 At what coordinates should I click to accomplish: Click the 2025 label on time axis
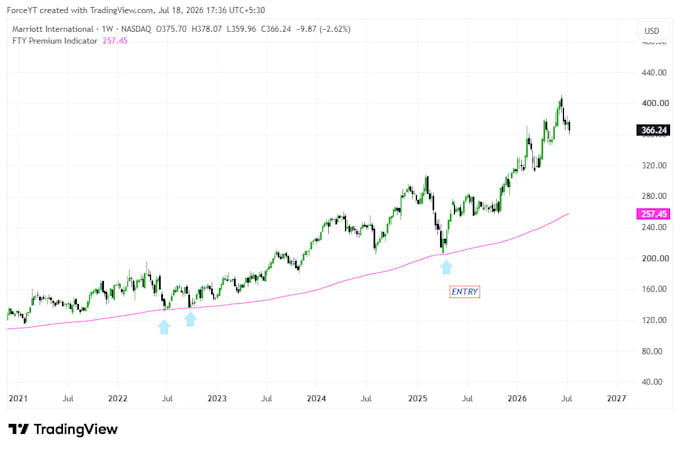tap(418, 398)
